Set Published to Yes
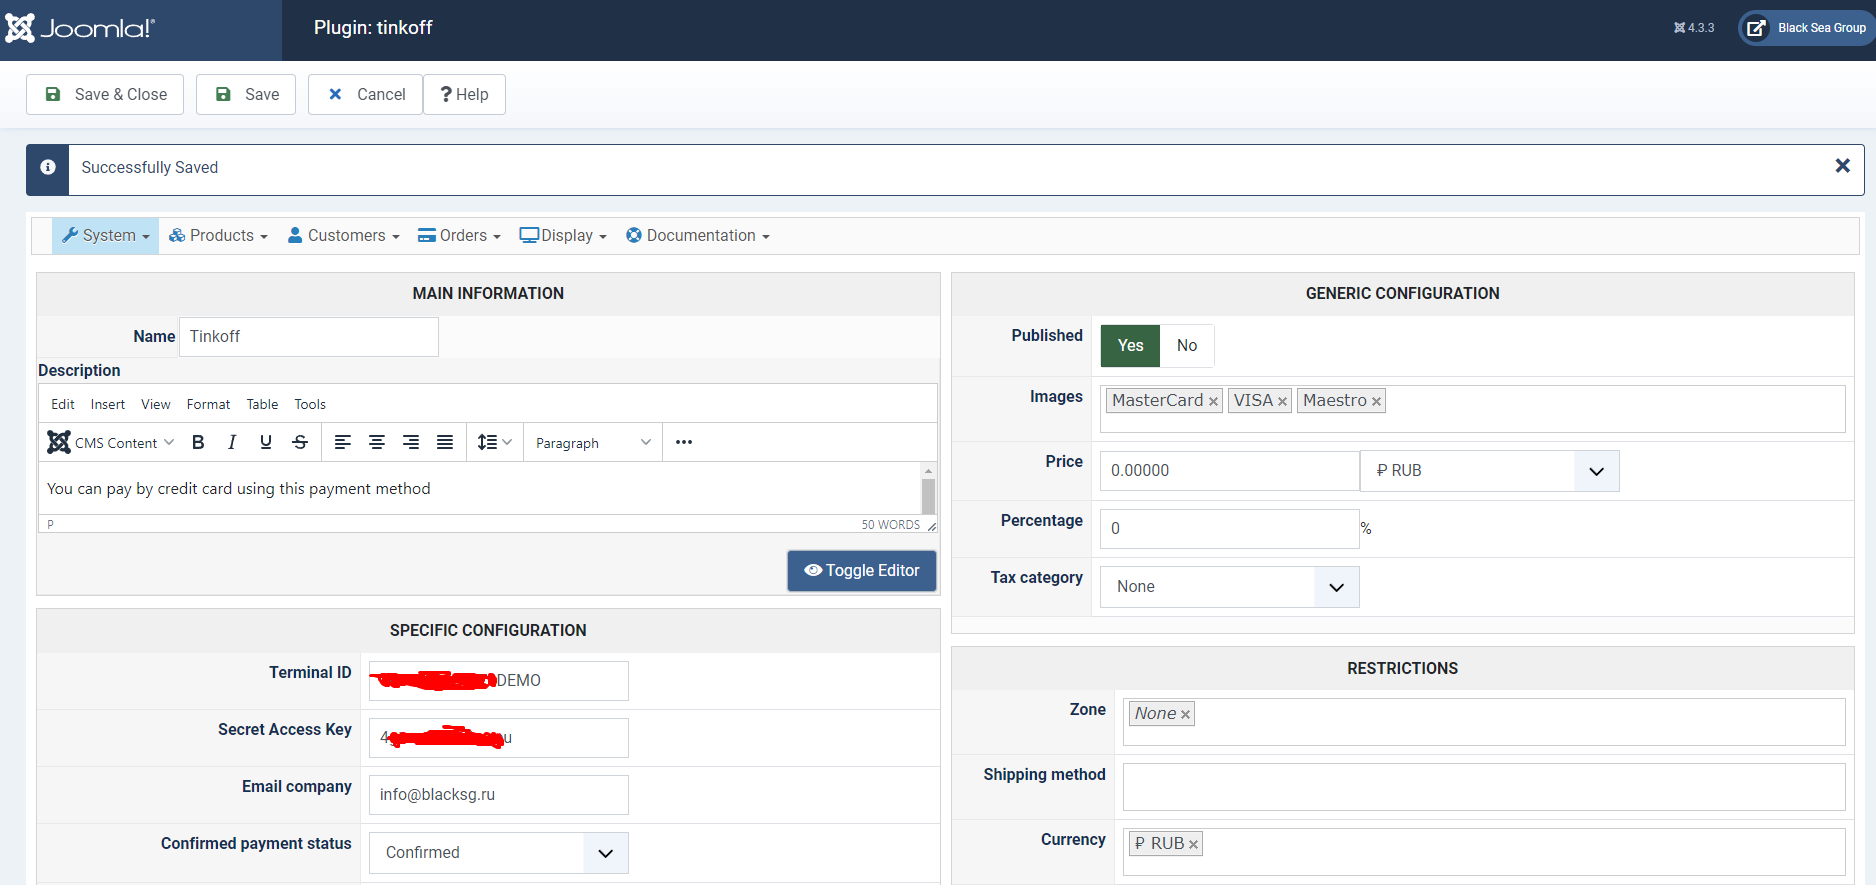Image resolution: width=1876 pixels, height=885 pixels. point(1130,346)
